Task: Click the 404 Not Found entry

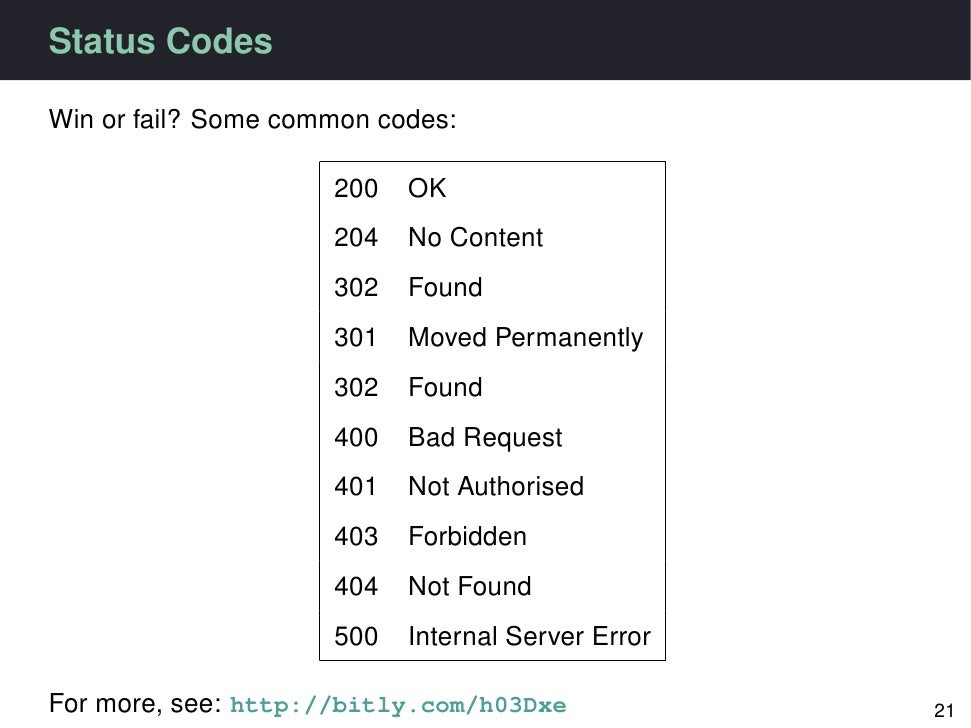Action: tap(492, 586)
